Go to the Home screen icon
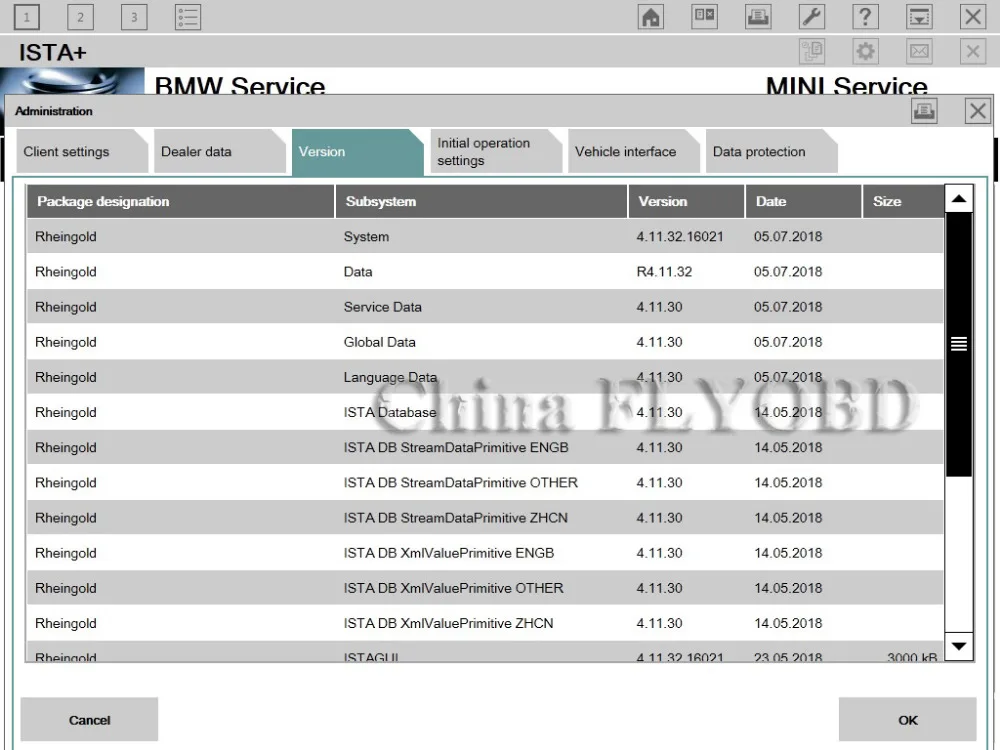This screenshot has height=750, width=1000. 651,17
